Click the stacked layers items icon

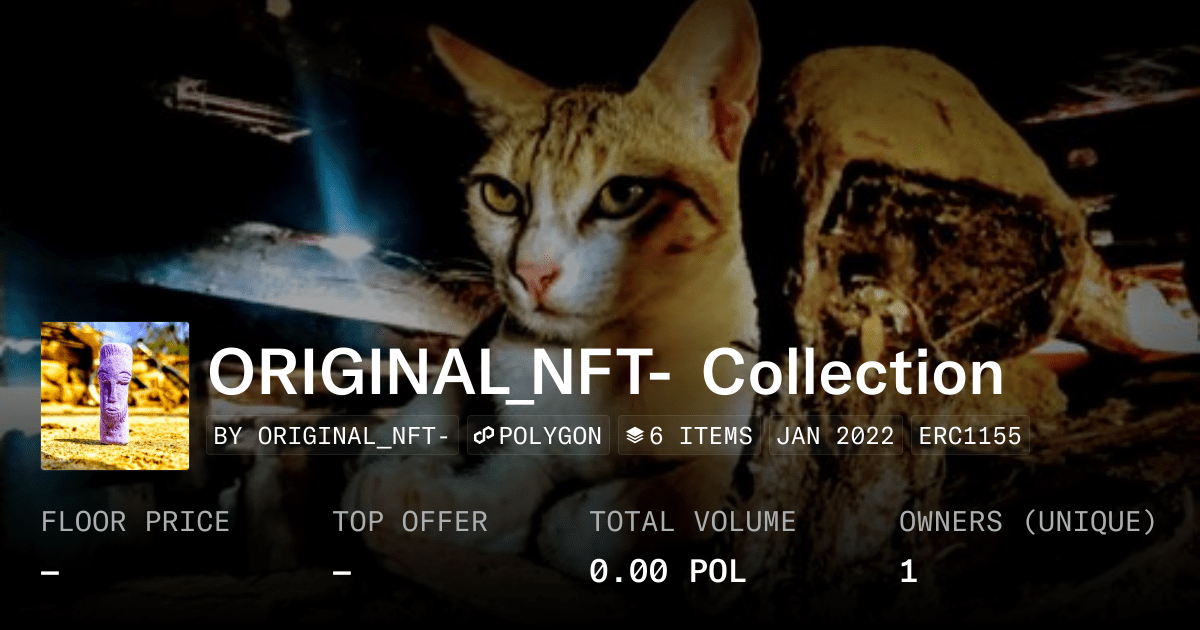pyautogui.click(x=635, y=436)
